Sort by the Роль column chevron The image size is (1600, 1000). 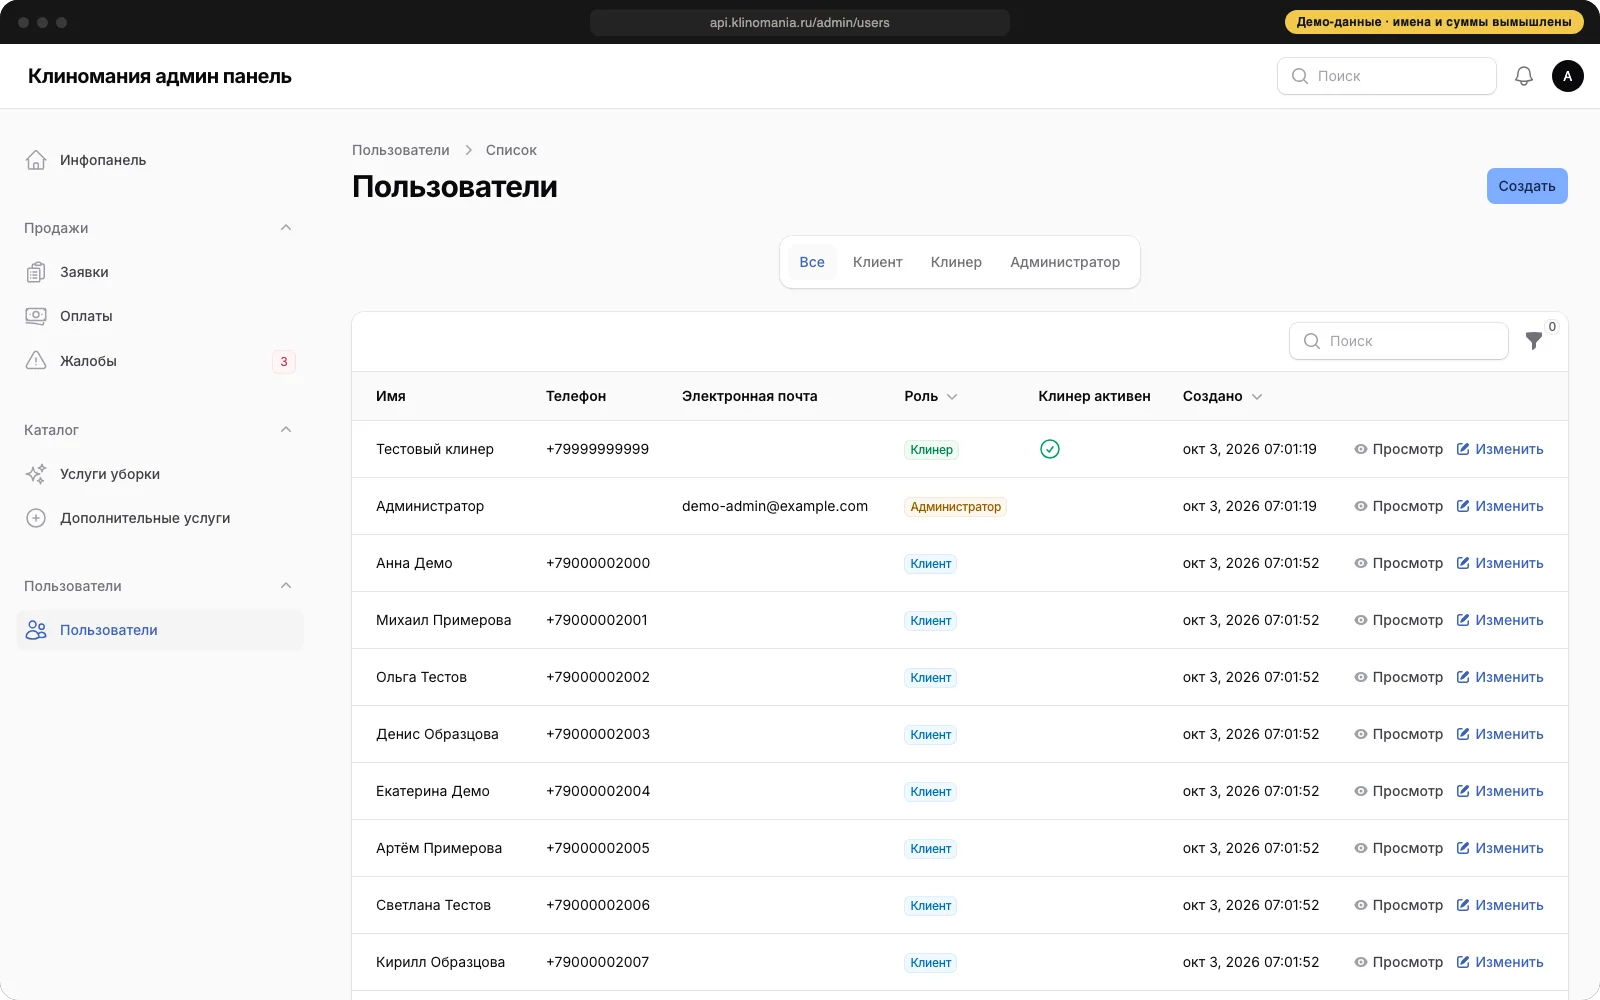[x=952, y=397]
